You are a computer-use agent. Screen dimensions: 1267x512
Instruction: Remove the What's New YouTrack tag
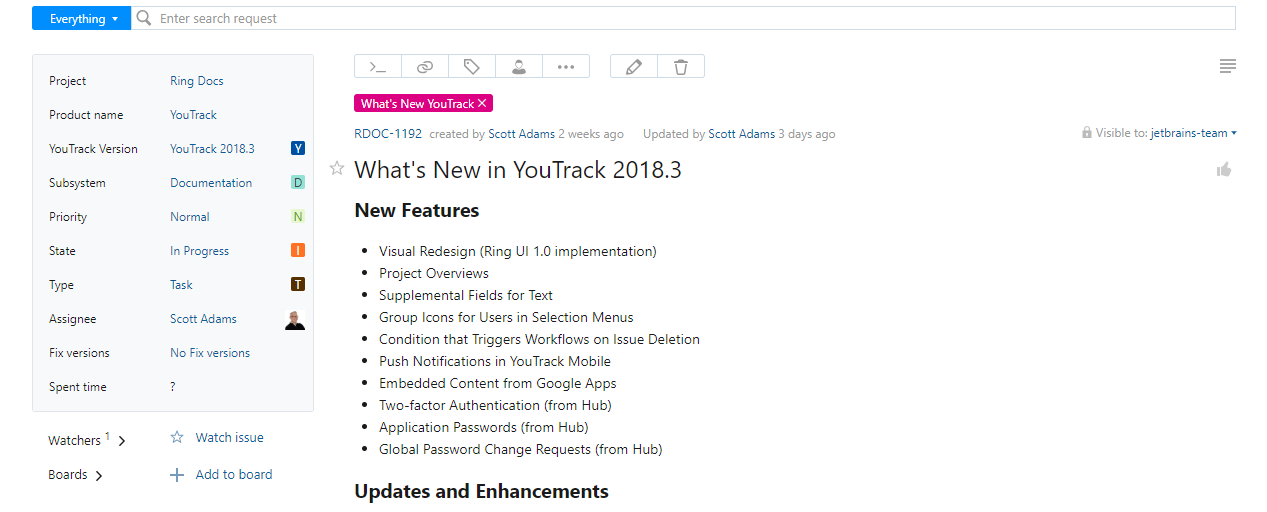482,104
